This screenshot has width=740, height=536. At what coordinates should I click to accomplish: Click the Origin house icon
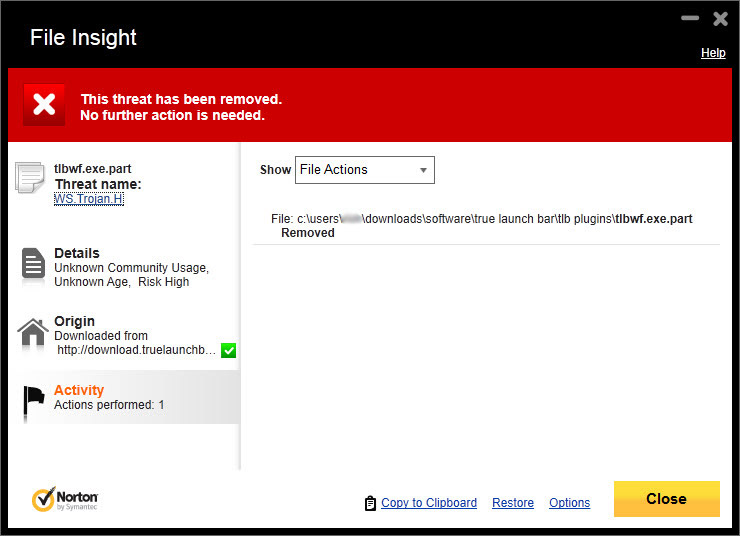click(33, 333)
